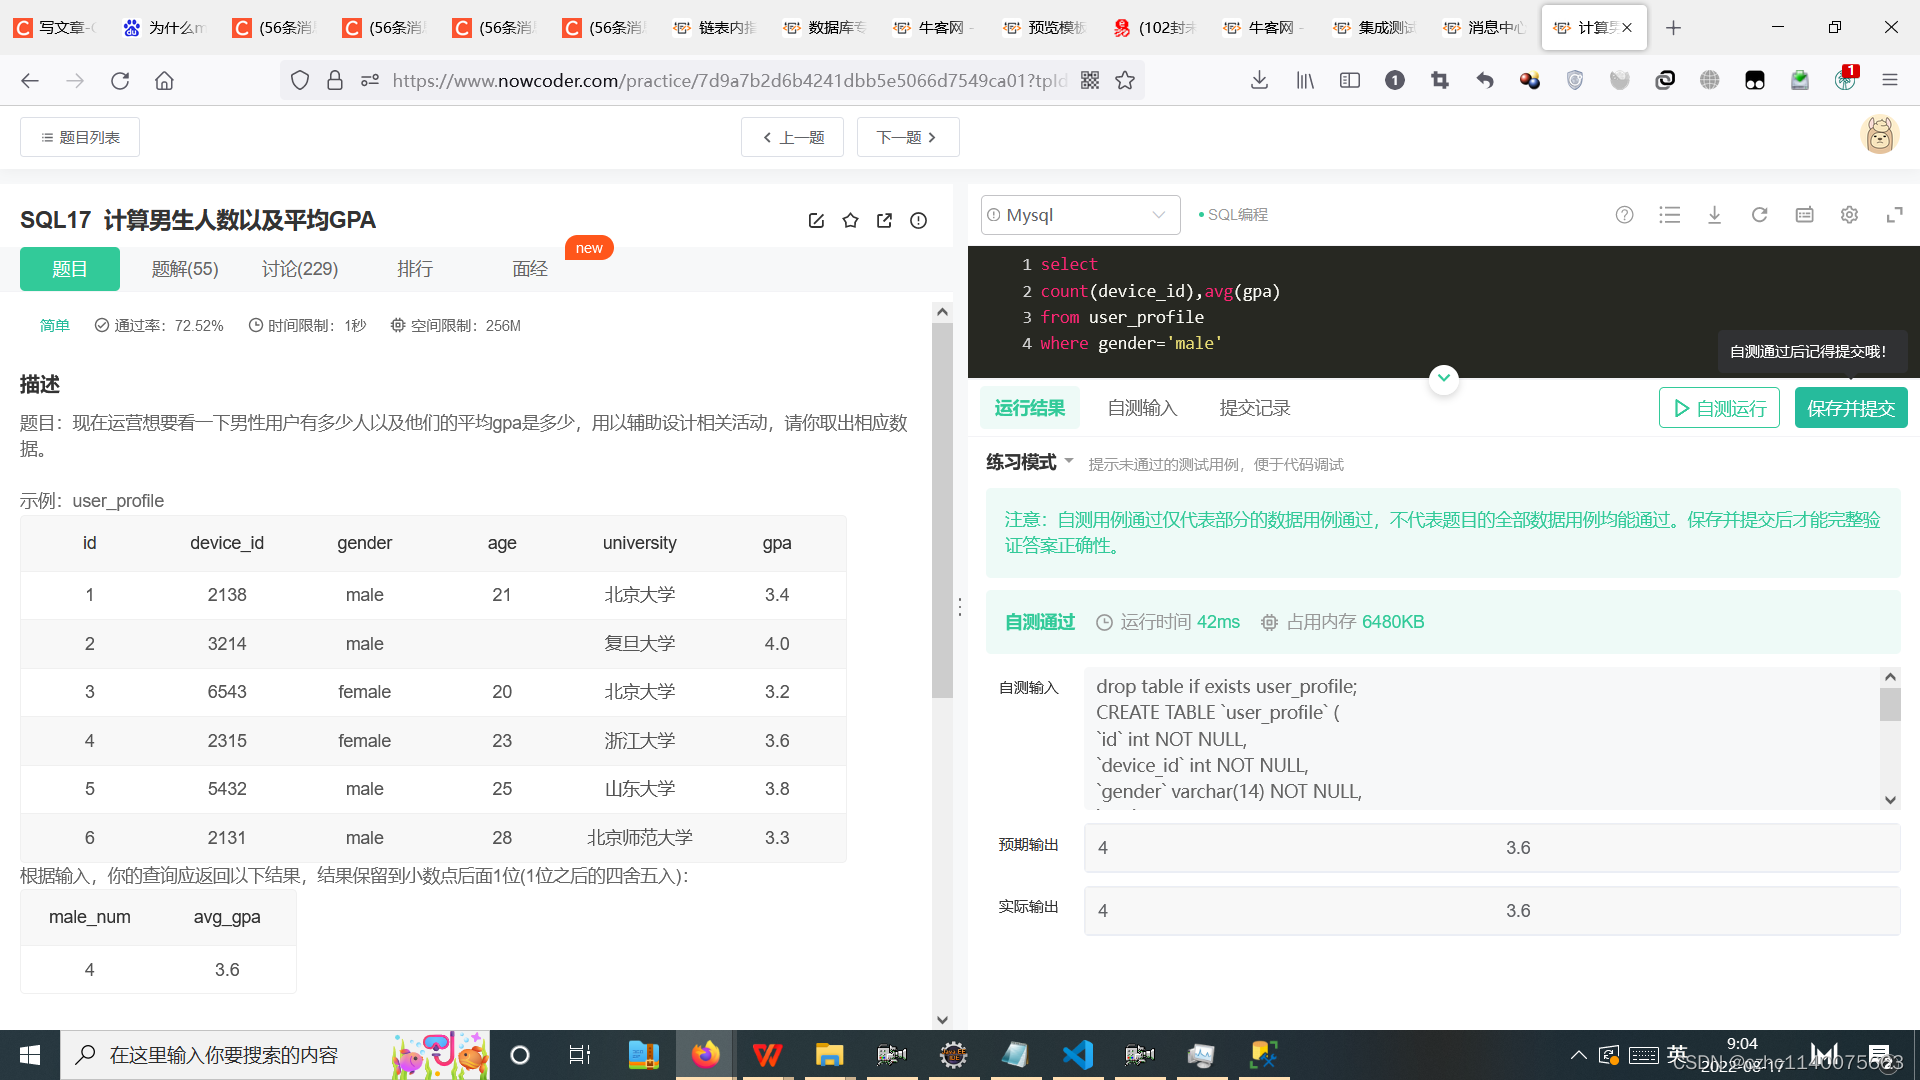Open File Explorer from the taskbar
The width and height of the screenshot is (1920, 1080).
829,1055
